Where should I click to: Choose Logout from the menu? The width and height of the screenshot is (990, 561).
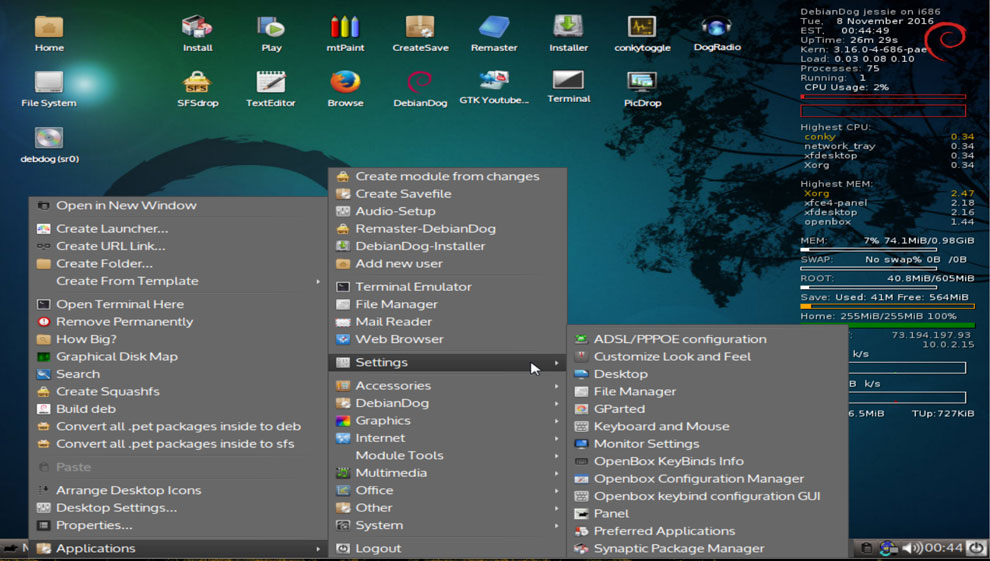pyautogui.click(x=448, y=548)
